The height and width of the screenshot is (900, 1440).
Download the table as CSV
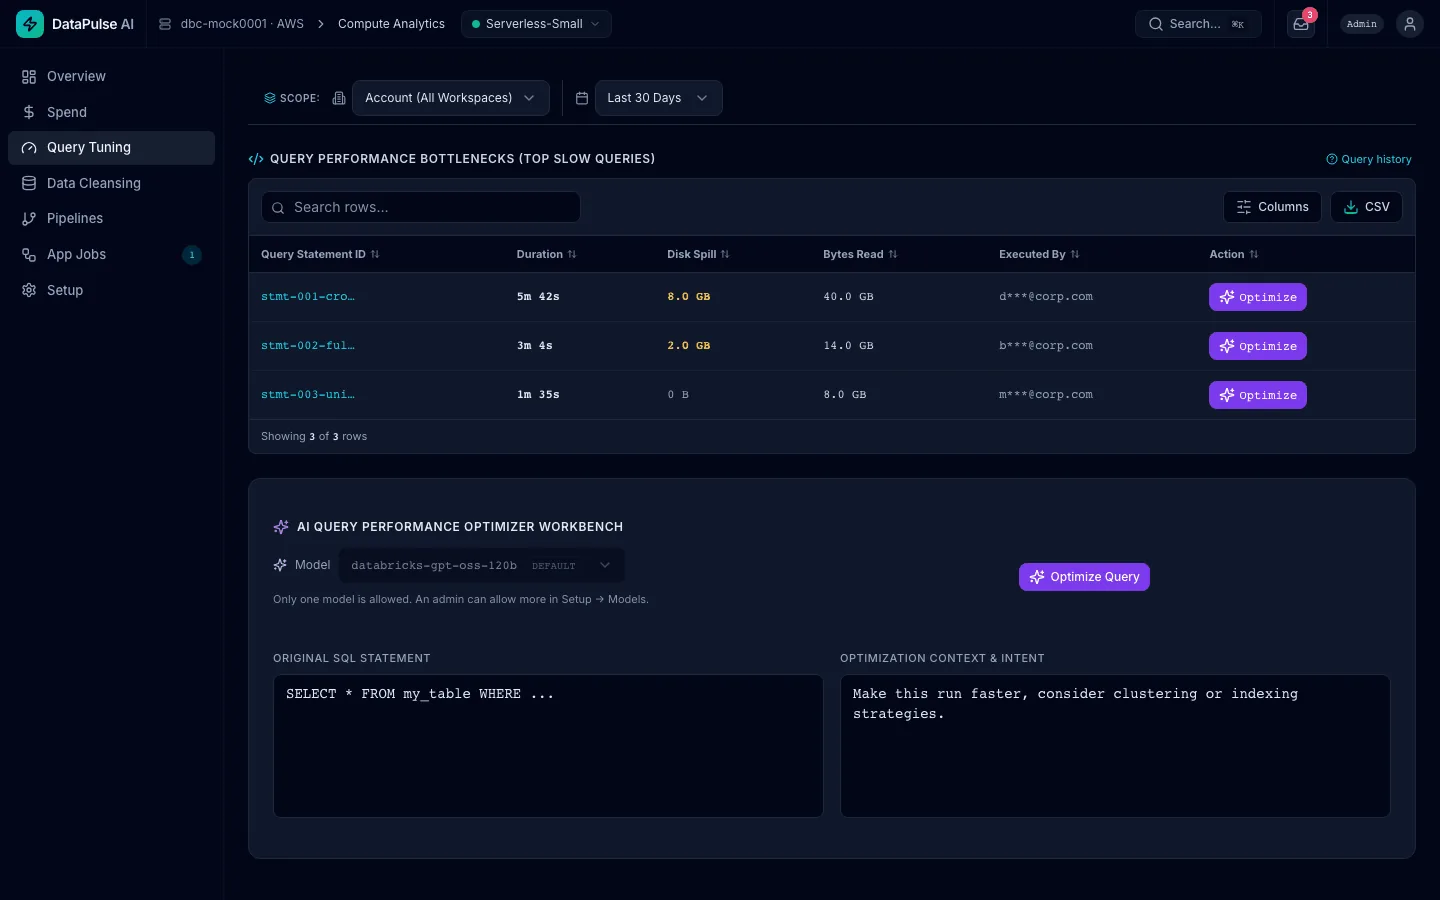click(1366, 207)
